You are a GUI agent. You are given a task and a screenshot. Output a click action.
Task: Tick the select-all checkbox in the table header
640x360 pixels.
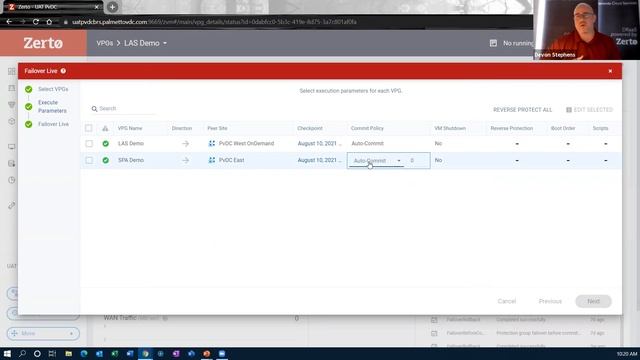(x=89, y=128)
